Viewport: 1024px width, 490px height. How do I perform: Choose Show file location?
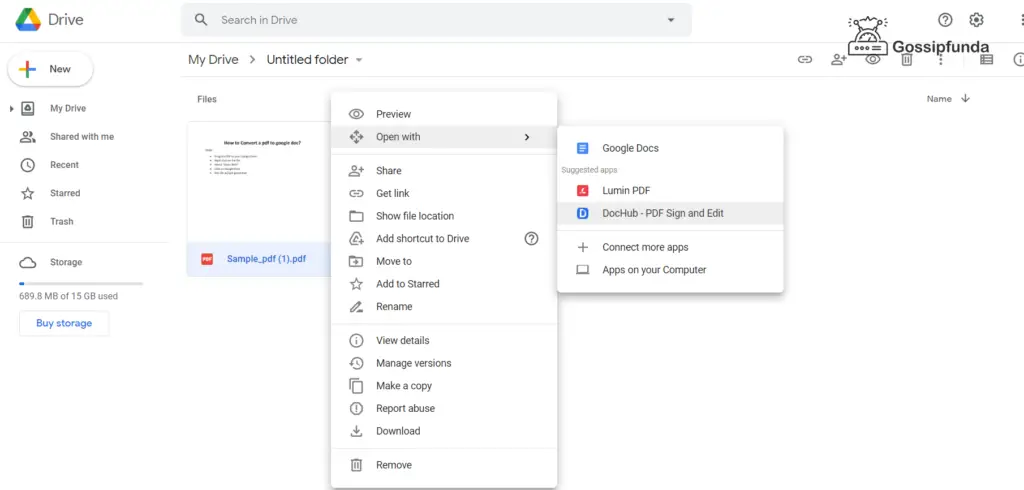coord(444,216)
